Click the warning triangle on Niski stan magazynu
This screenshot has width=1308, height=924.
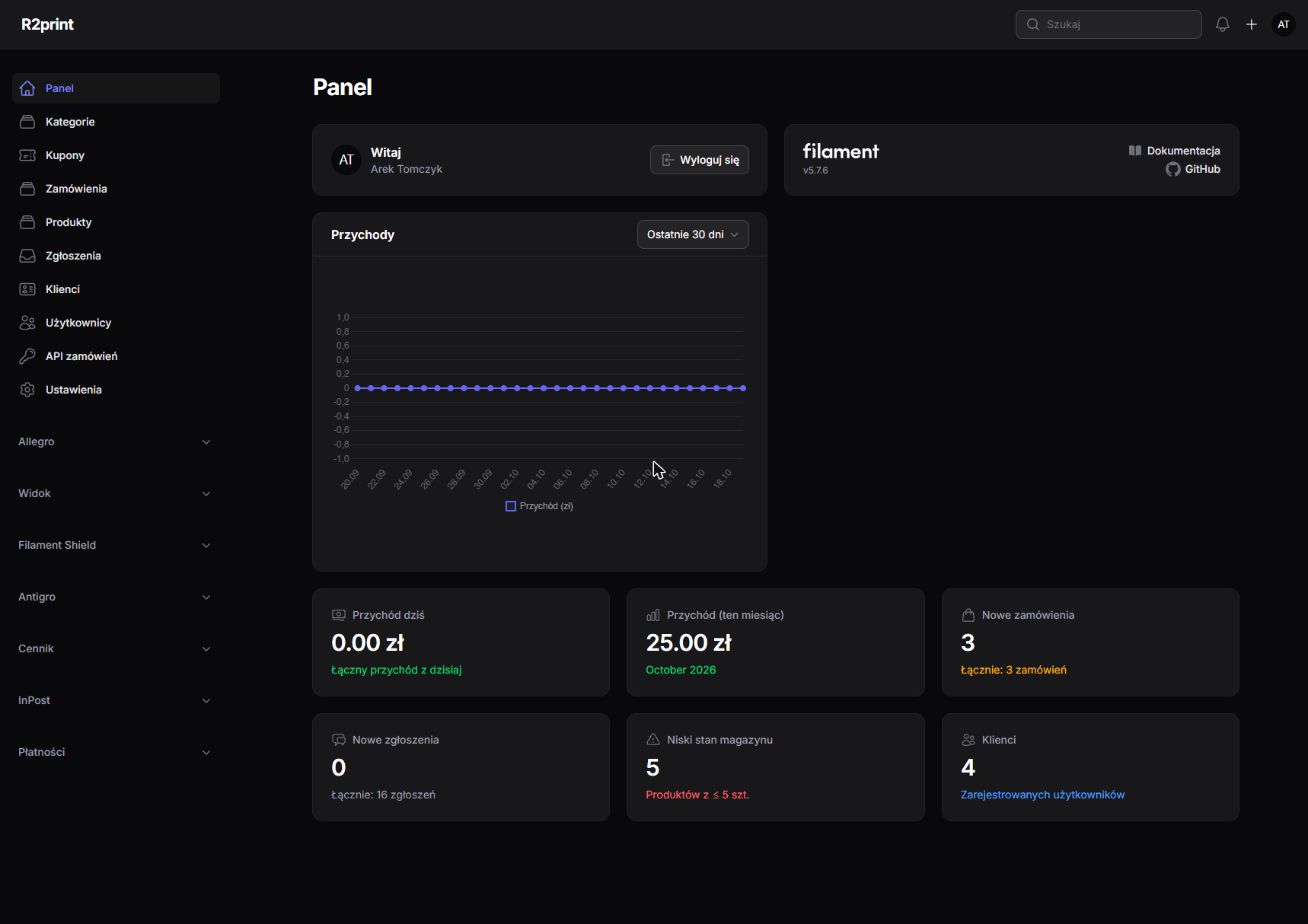point(653,740)
